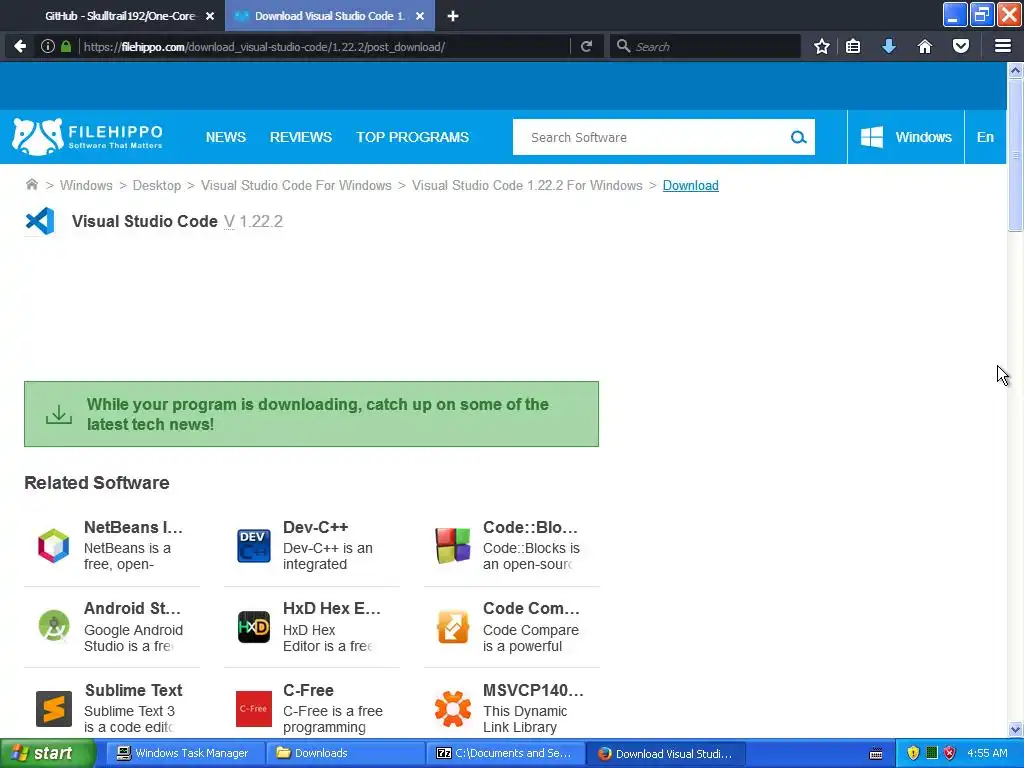This screenshot has height=768, width=1024.
Task: Click the browser Search box
Action: (x=705, y=46)
